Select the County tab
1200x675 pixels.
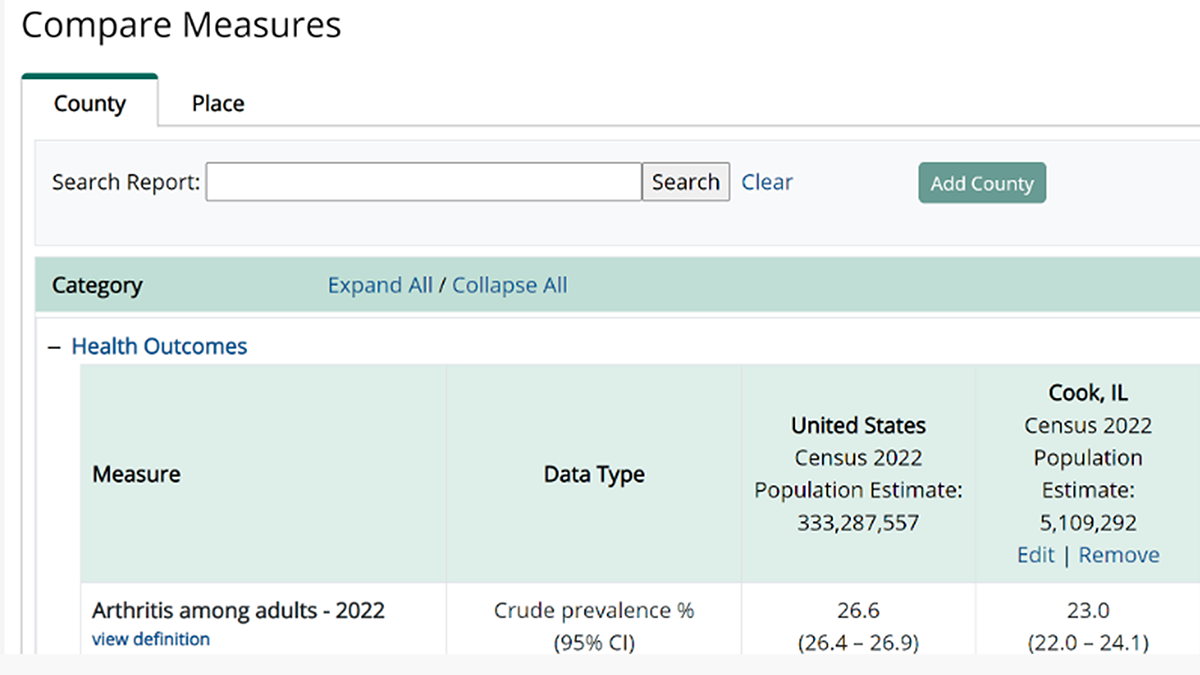pyautogui.click(x=89, y=103)
